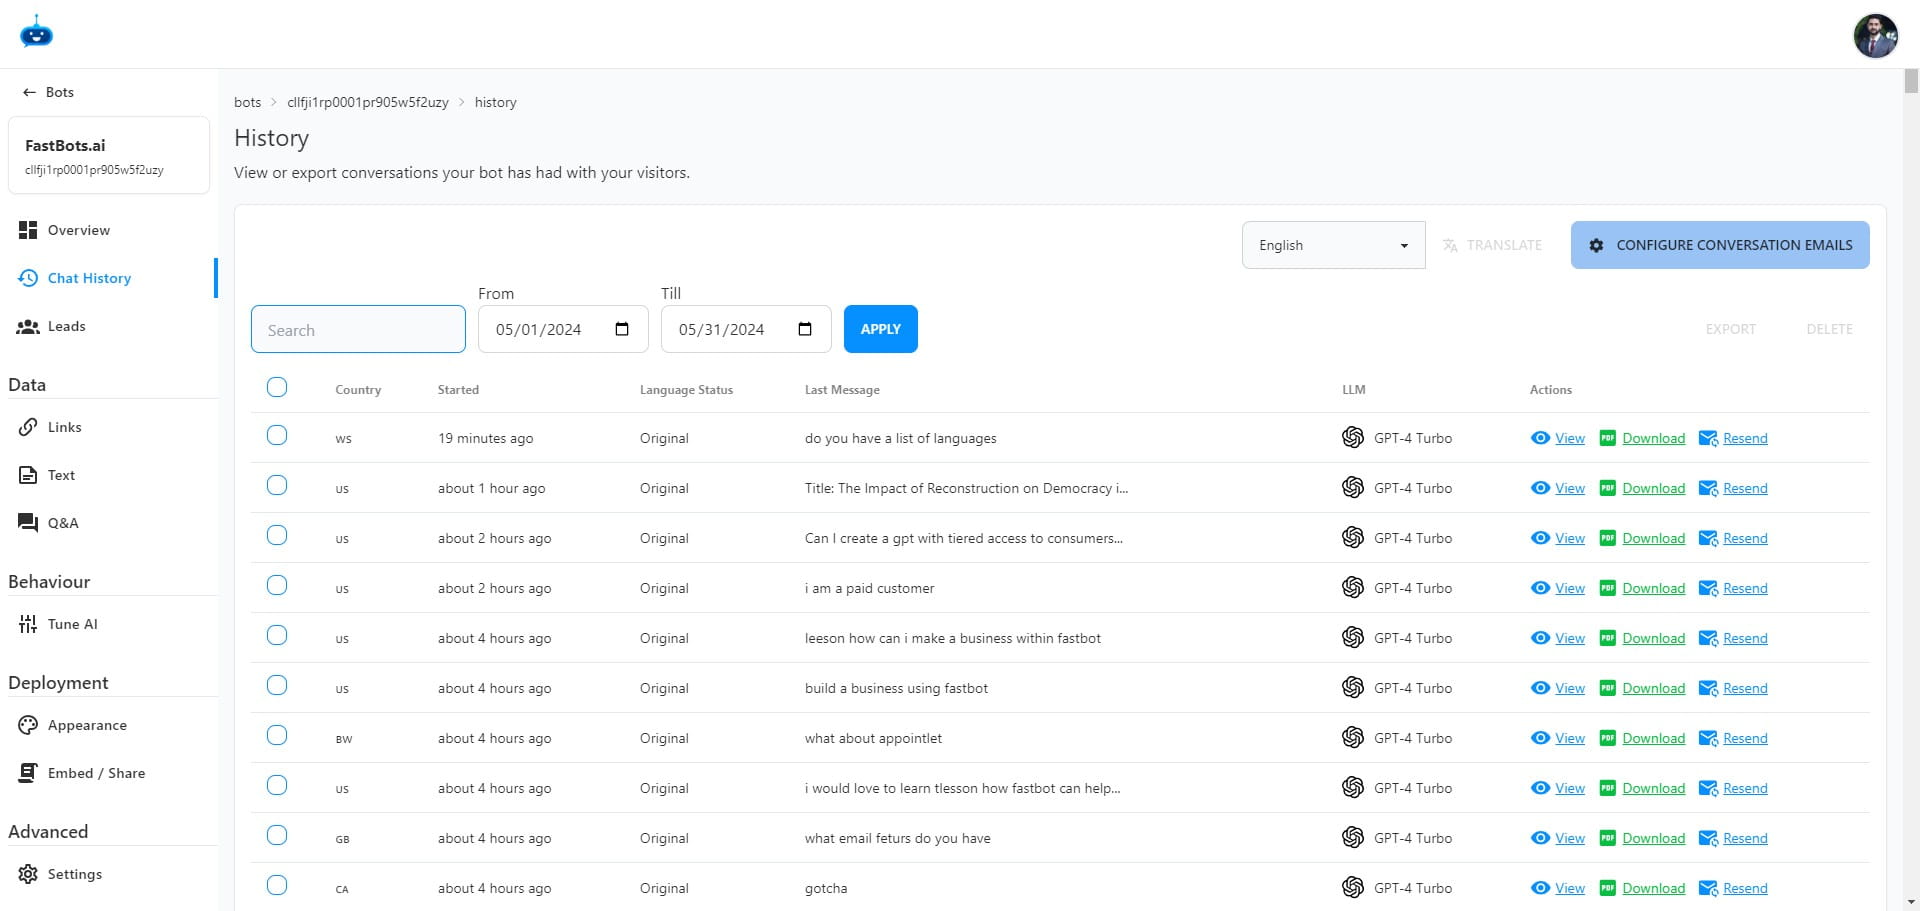Resend the 'what email feturs' conversation
Screen dimensions: 1920x911
tap(1745, 838)
